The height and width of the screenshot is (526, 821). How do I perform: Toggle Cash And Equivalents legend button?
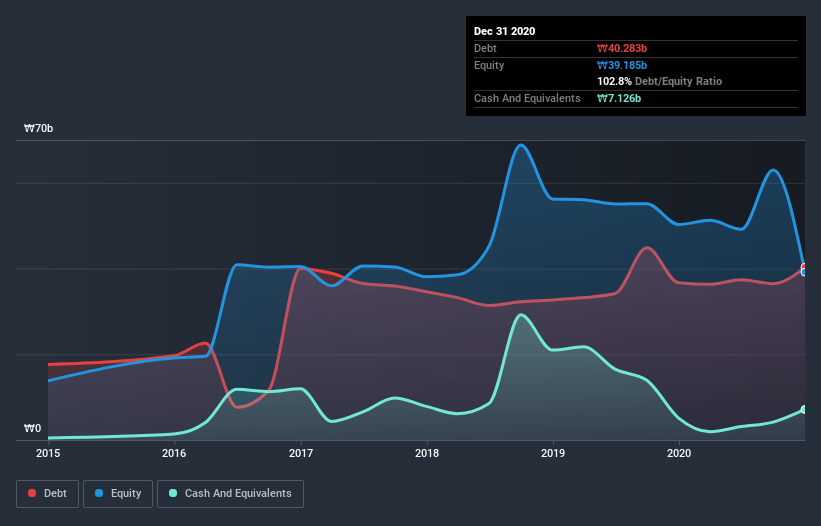(x=230, y=494)
